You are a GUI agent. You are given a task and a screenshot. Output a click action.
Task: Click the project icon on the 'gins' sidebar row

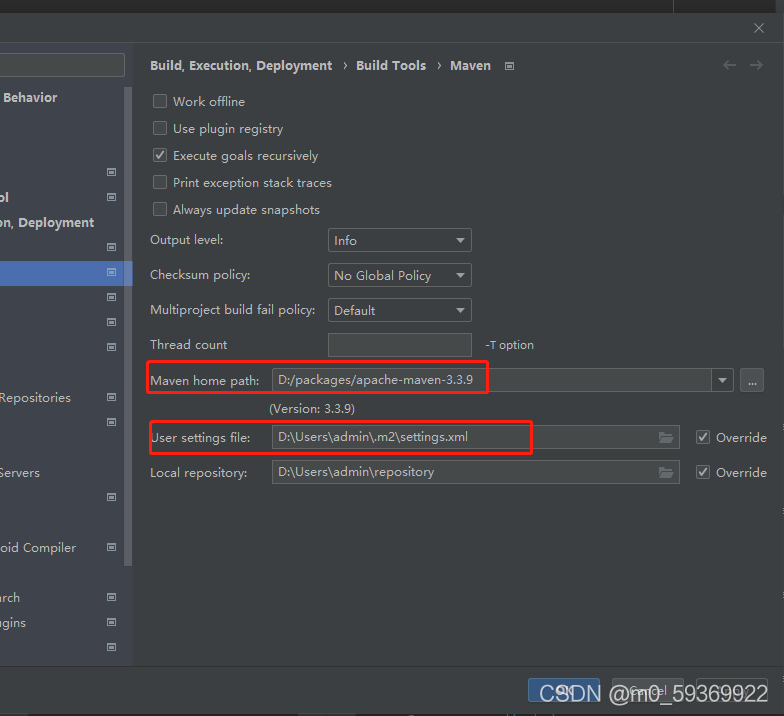(x=112, y=622)
